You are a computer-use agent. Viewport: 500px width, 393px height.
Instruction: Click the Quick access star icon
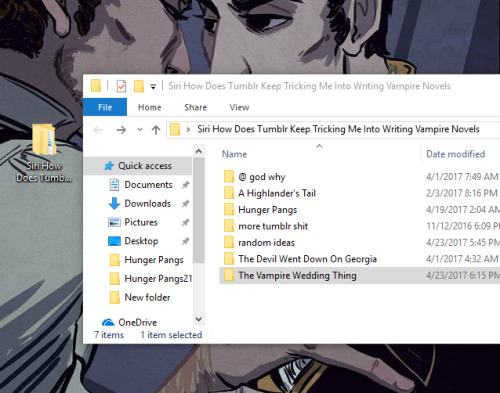(109, 166)
